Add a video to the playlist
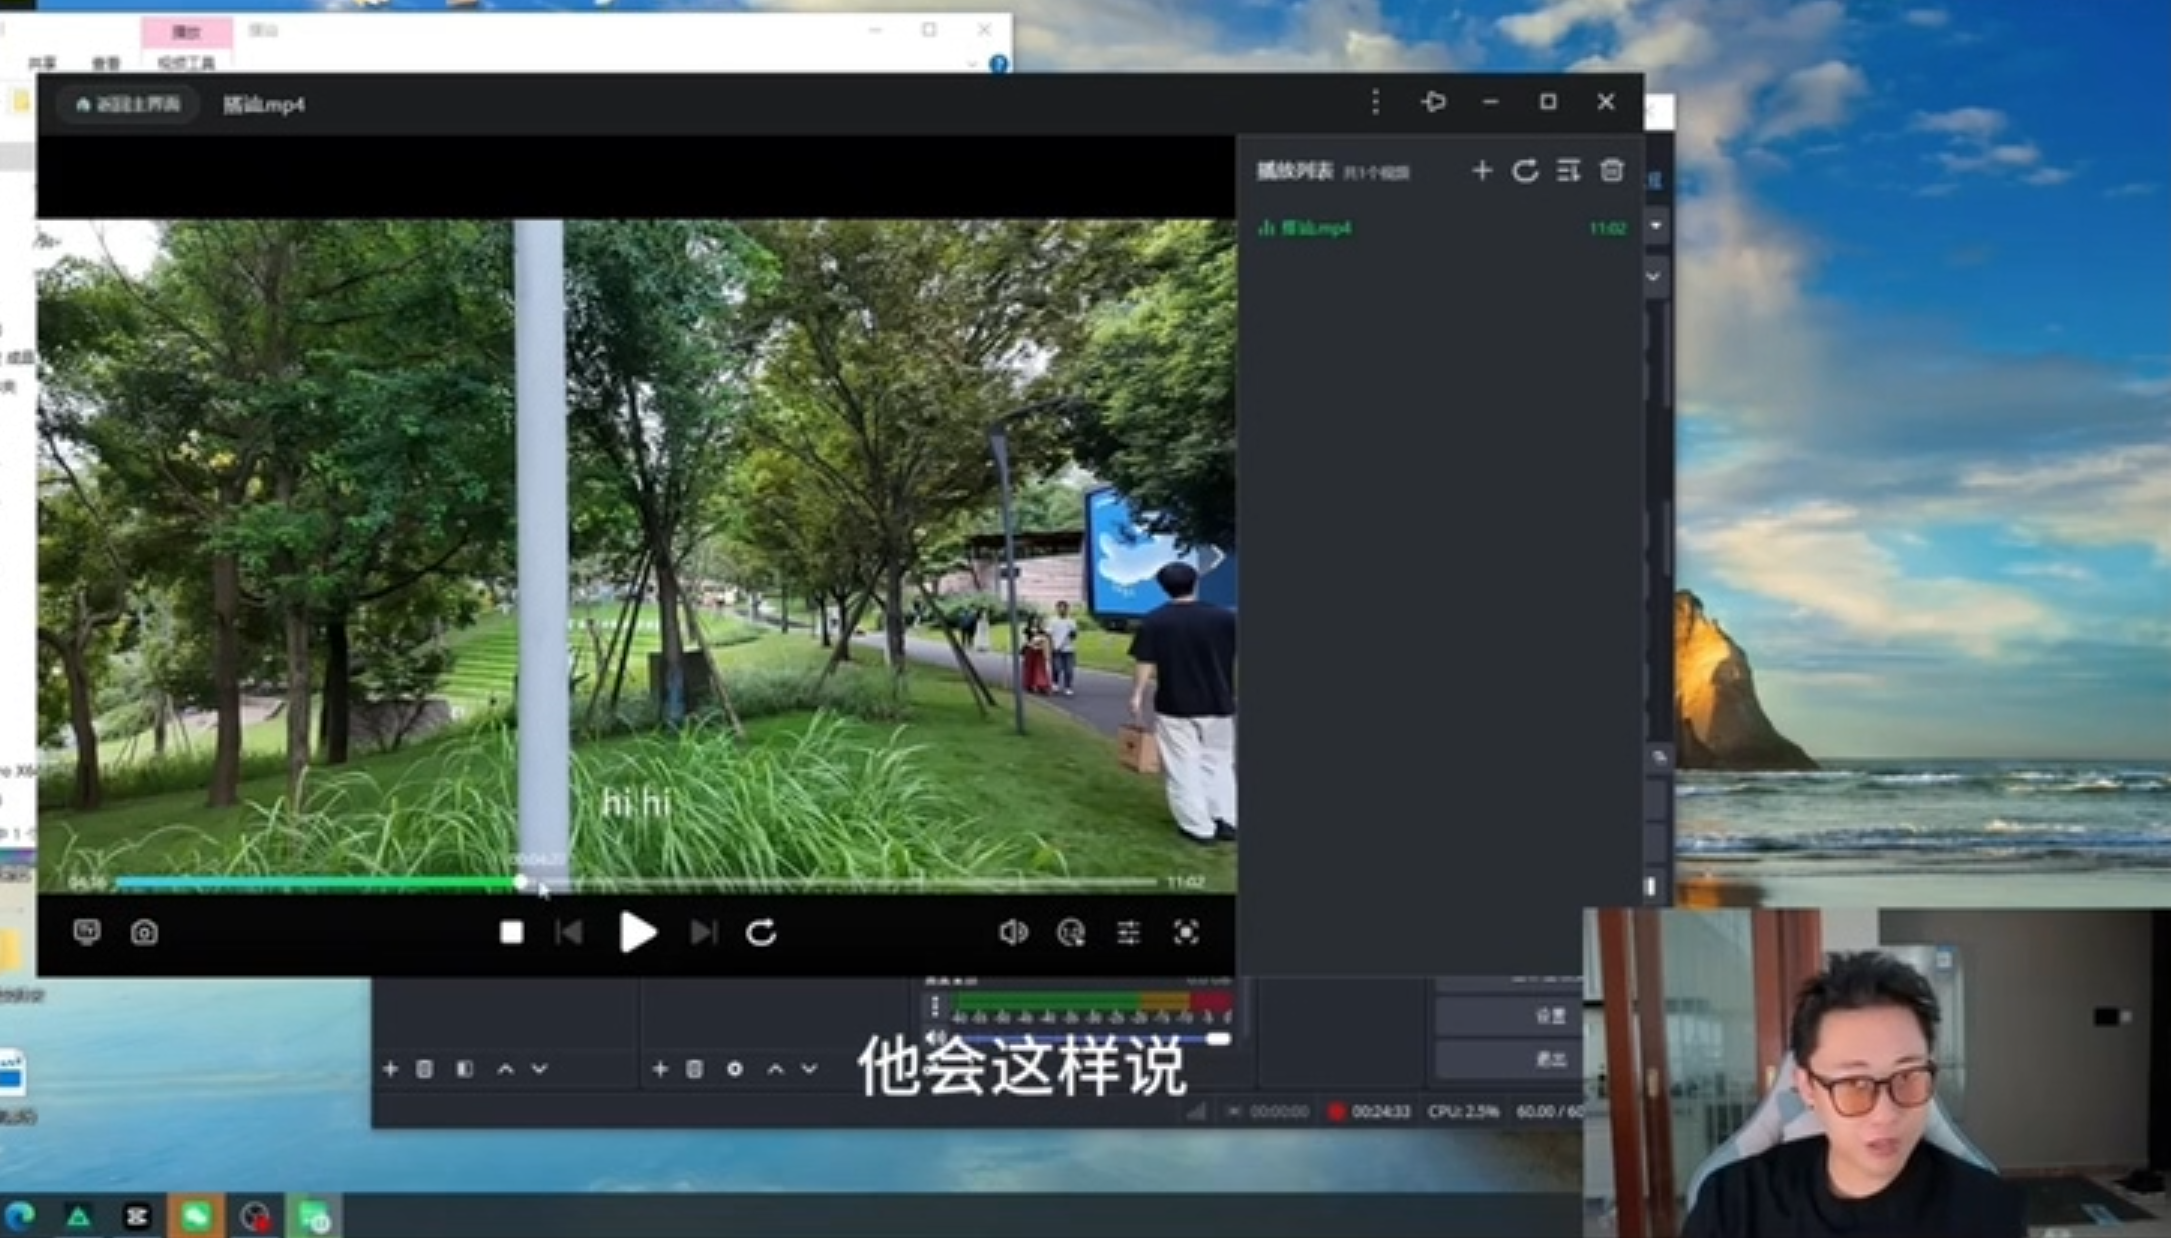2171x1238 pixels. tap(1481, 171)
